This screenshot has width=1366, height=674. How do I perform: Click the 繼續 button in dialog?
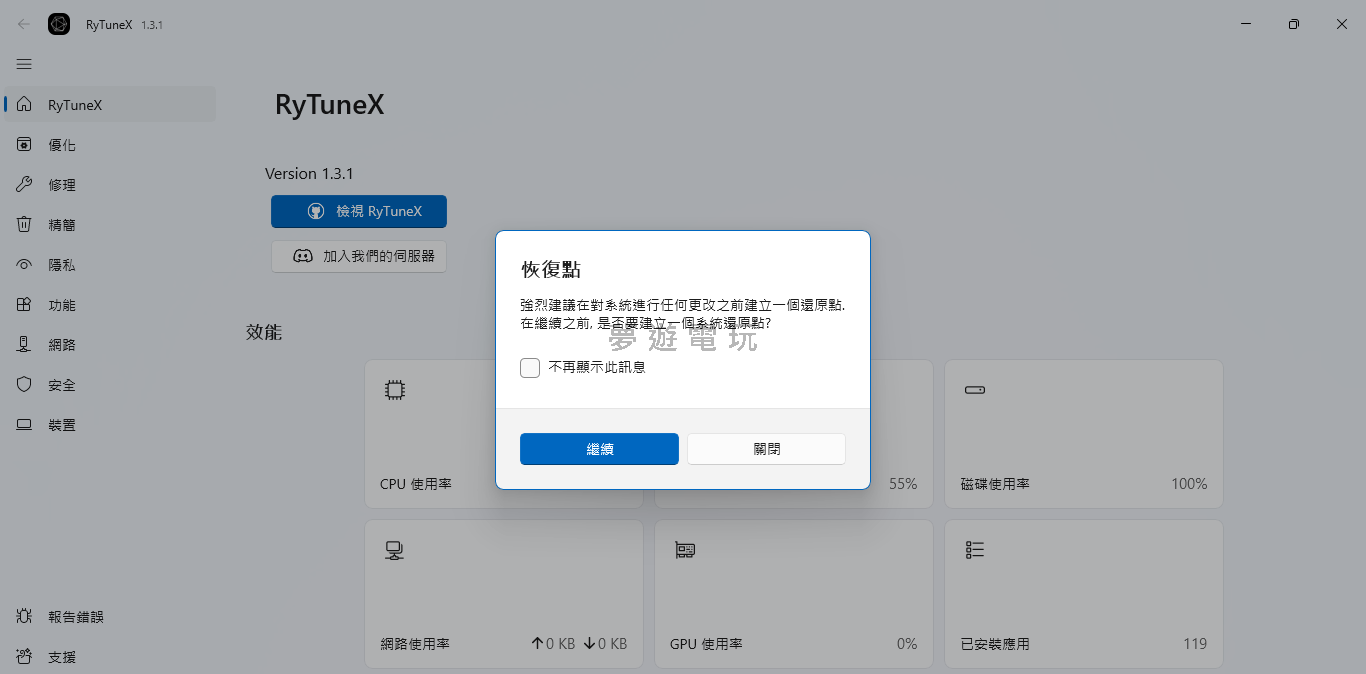pyautogui.click(x=599, y=449)
